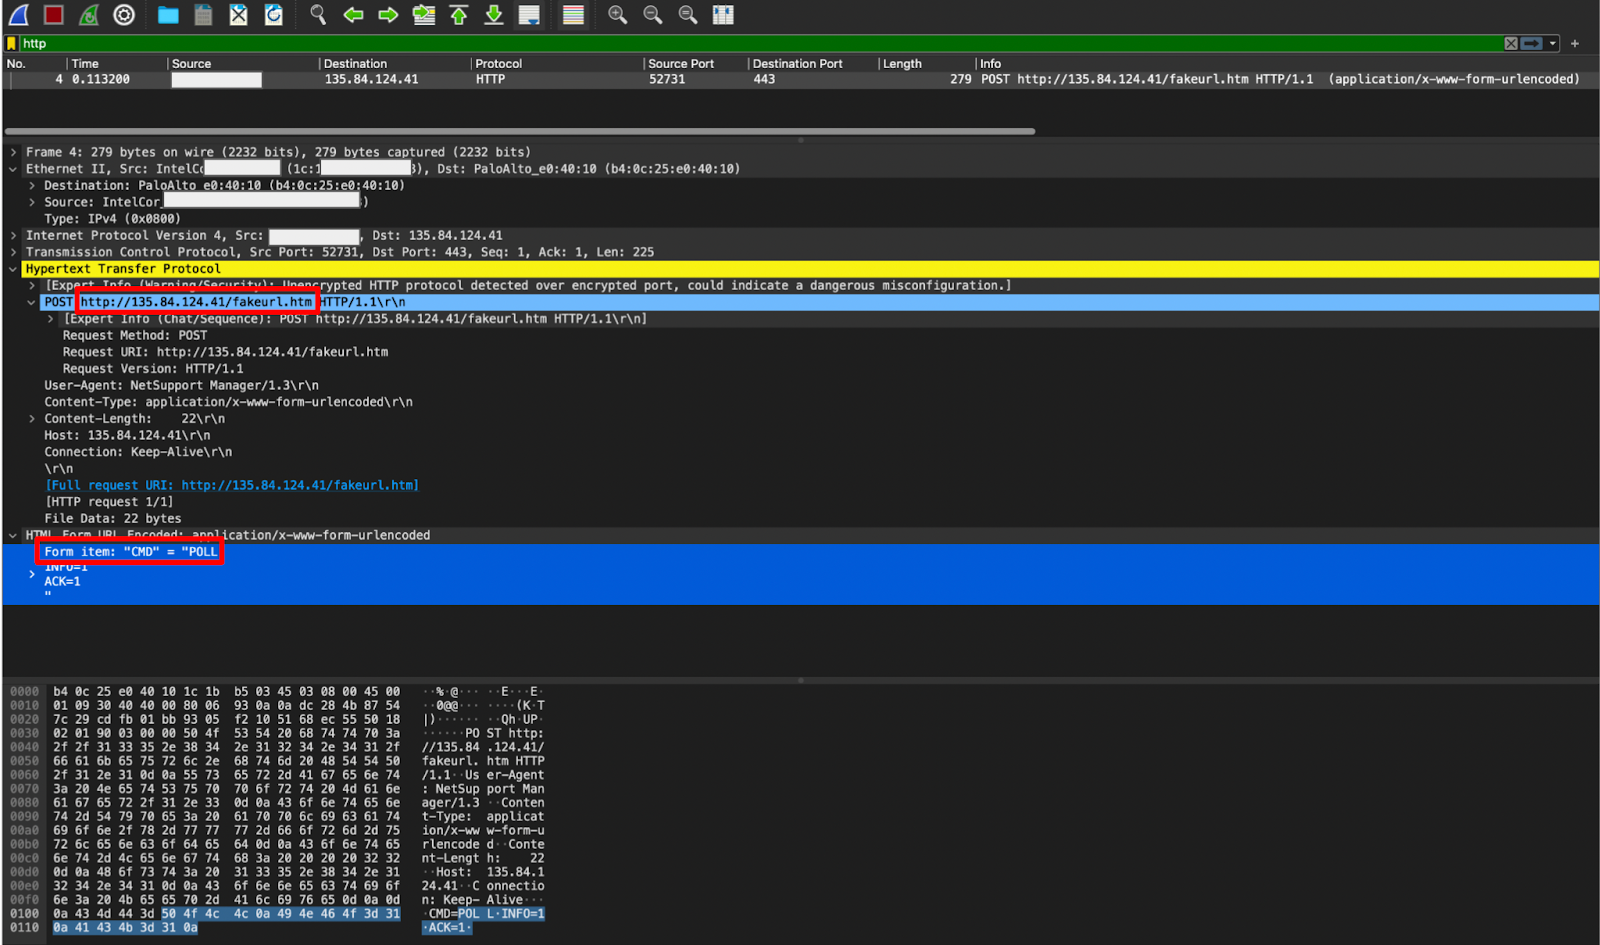Click hex offset row 0100 in bytes pane
Viewport: 1600px width, 945px height.
(x=25, y=914)
